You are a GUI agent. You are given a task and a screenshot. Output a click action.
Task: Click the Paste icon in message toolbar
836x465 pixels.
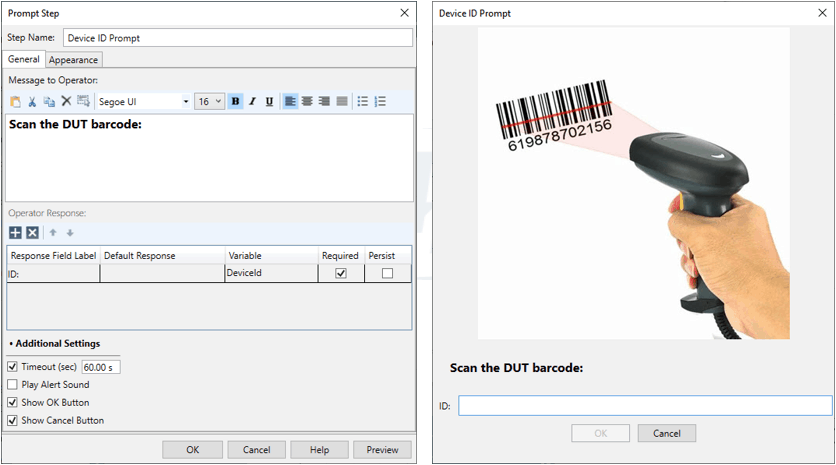[15, 102]
